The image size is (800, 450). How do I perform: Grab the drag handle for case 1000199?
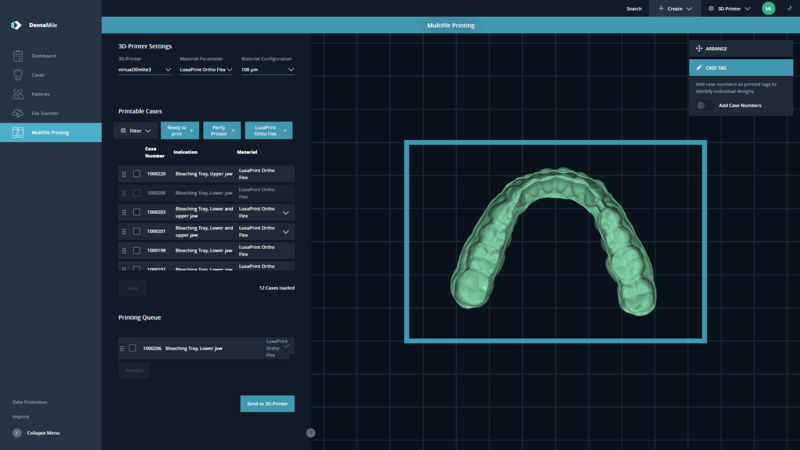(124, 251)
